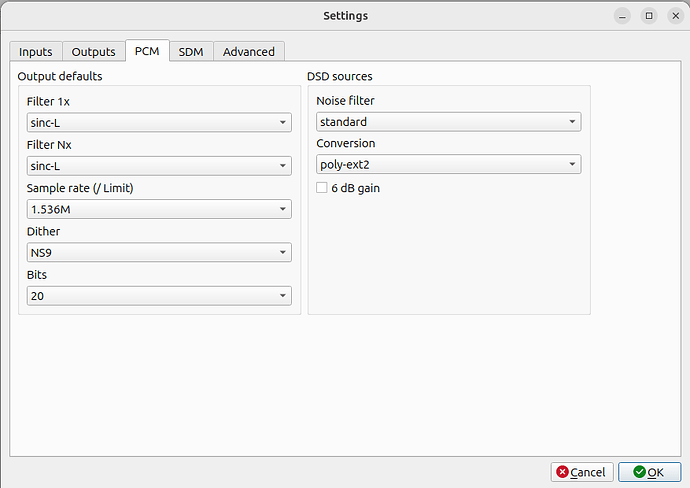Click the Filter 1x dropdown arrow
Image resolution: width=690 pixels, height=488 pixels.
283,122
